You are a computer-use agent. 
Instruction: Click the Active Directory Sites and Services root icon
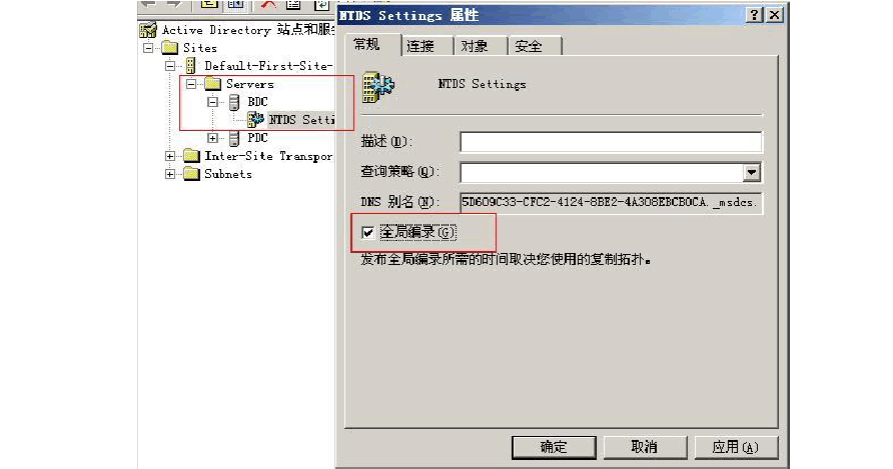click(x=148, y=30)
